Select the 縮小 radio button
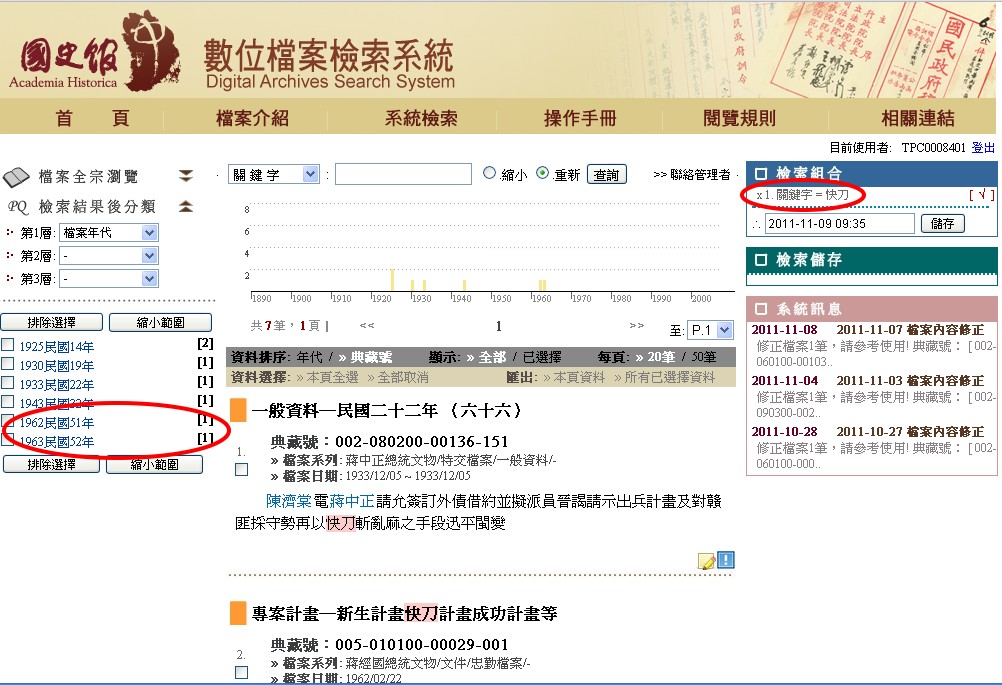This screenshot has height=685, width=1002. click(x=490, y=173)
